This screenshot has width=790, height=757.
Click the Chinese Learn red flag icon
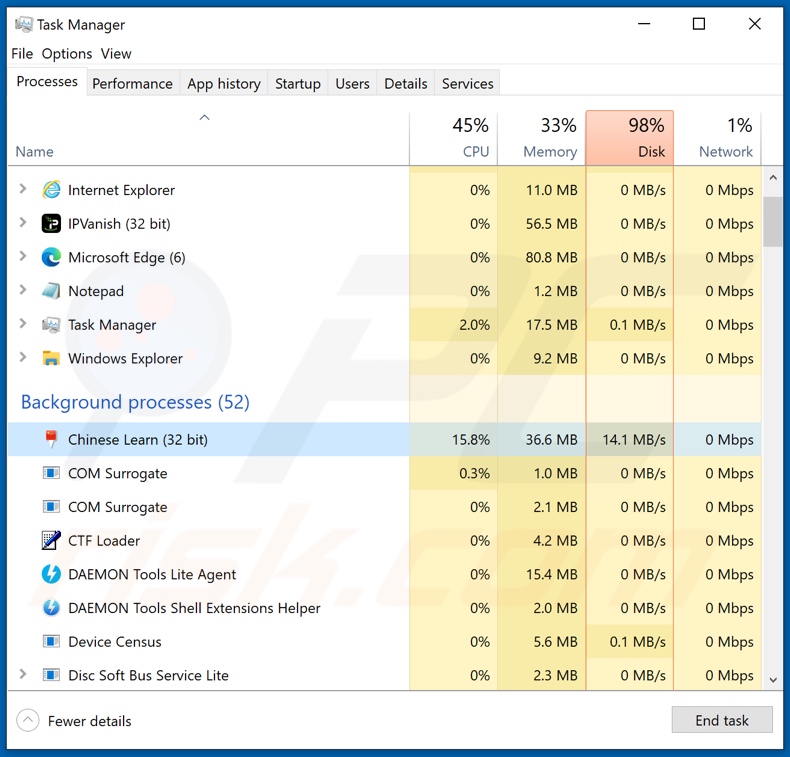(x=51, y=439)
